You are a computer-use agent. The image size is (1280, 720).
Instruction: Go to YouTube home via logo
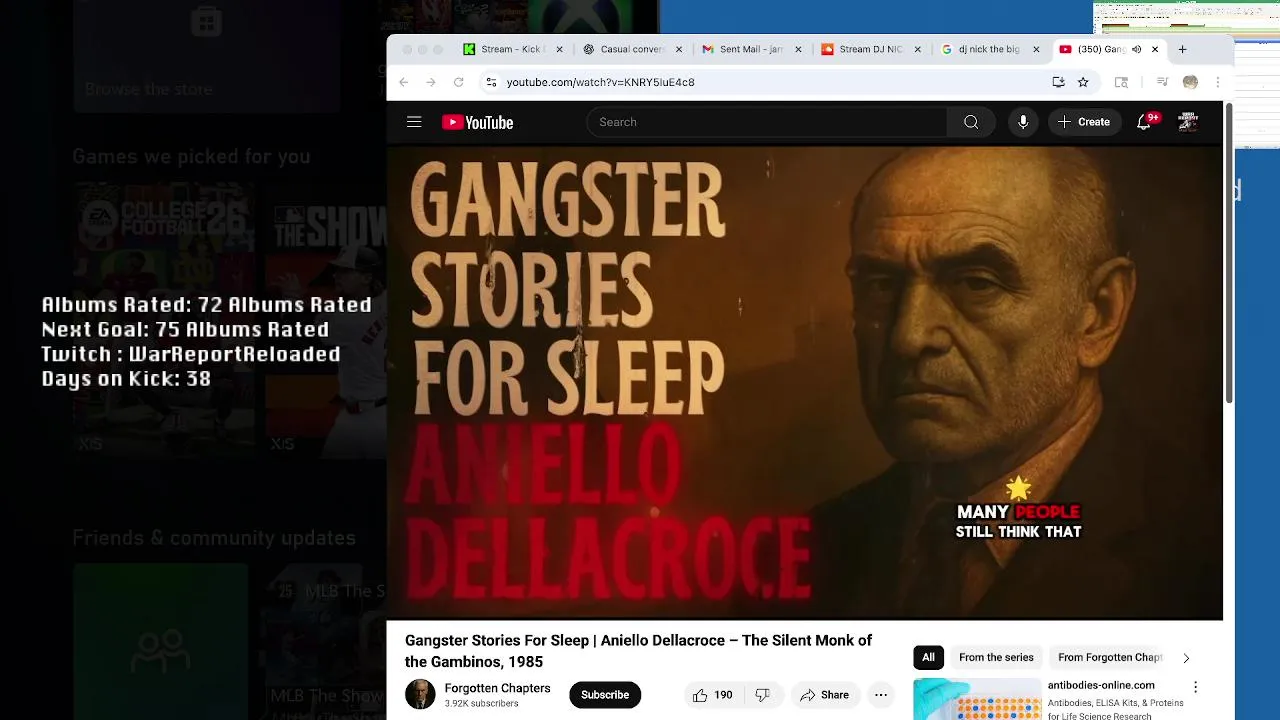point(478,122)
